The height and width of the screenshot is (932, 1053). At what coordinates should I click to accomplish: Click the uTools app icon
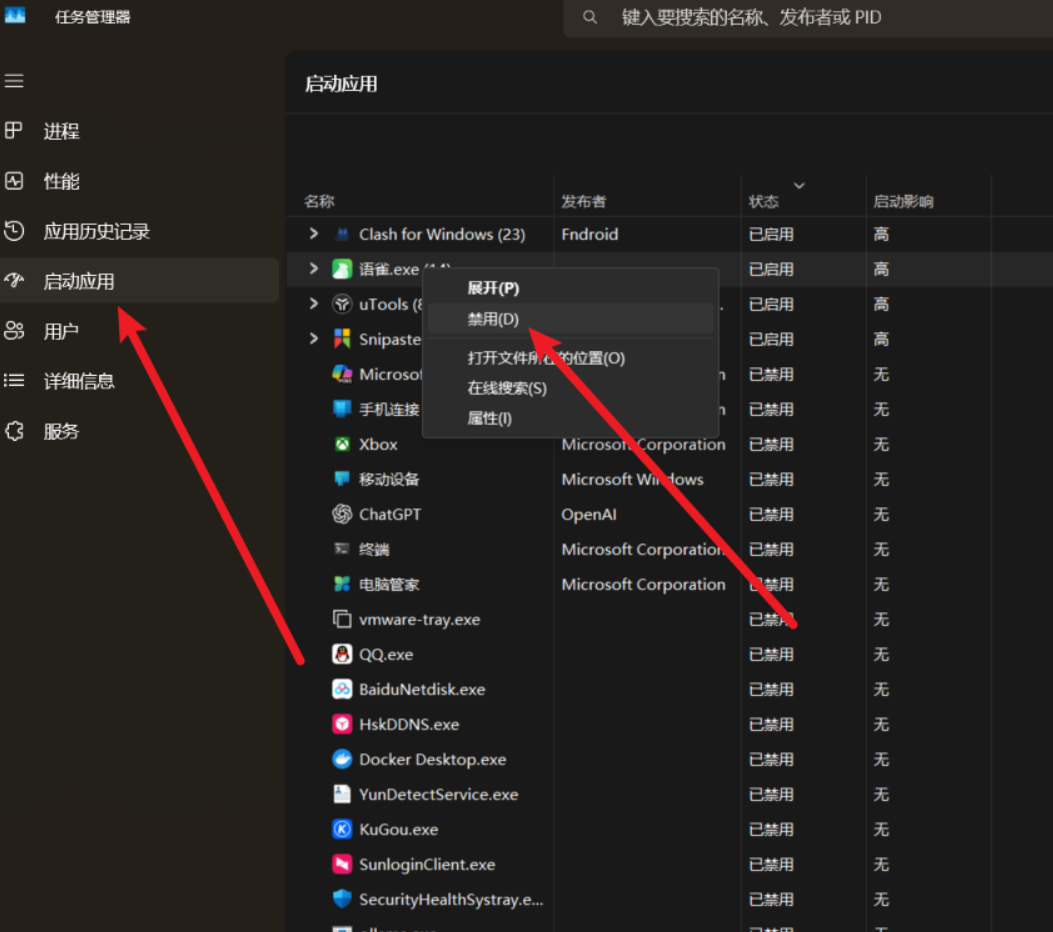tap(342, 304)
